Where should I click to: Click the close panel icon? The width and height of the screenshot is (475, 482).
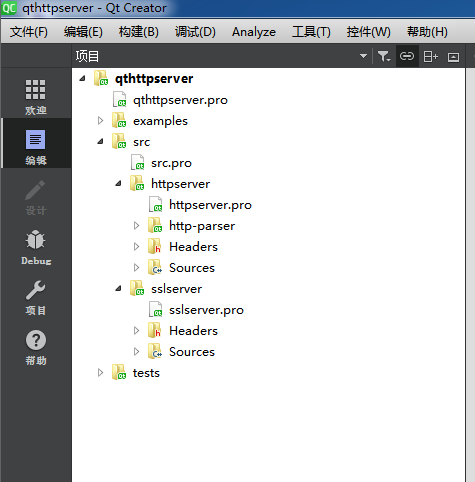coord(453,57)
